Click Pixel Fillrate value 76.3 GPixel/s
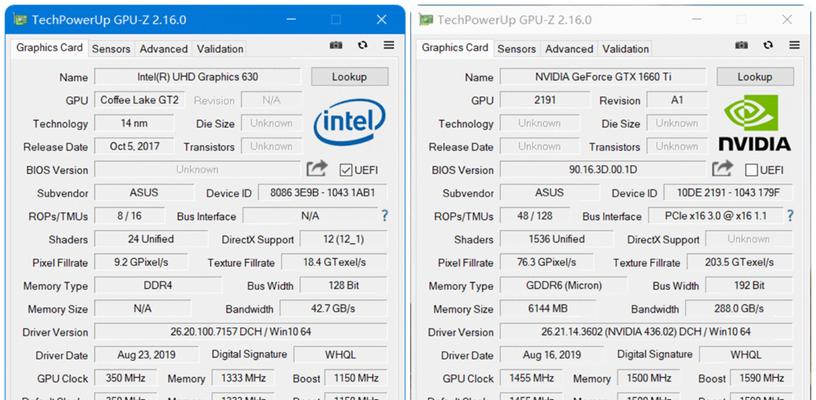Viewport: 816px width, 400px height. click(x=546, y=262)
